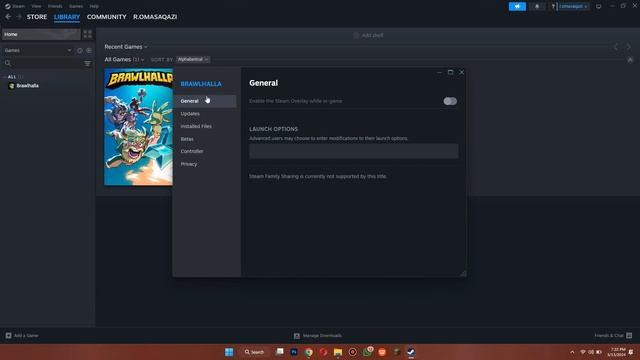Open the clock and date in taskbar
Screen dimensions: 640x360
617,352
